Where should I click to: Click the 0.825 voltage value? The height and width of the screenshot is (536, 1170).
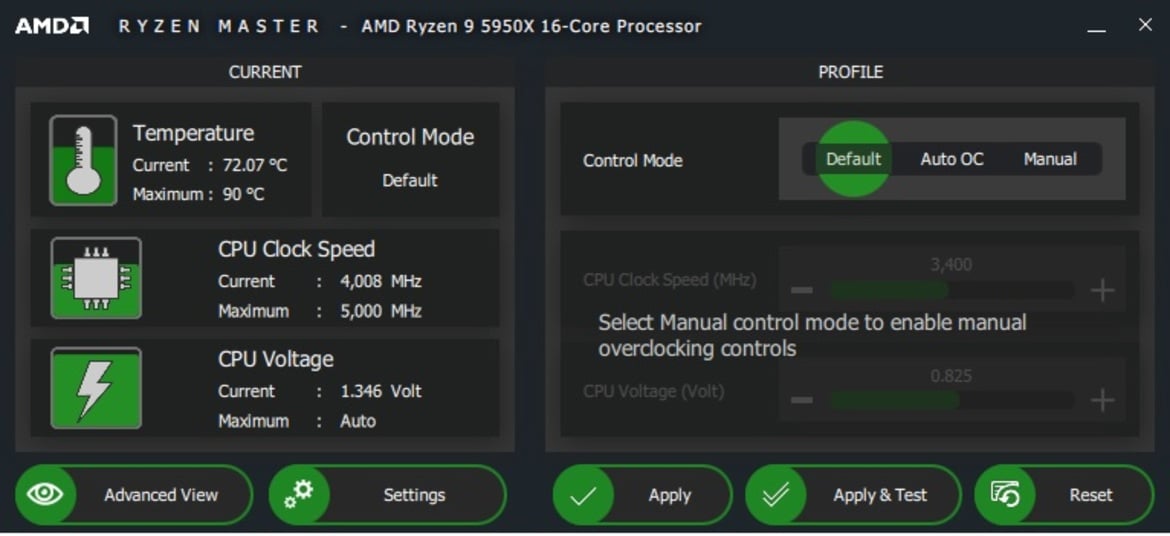pyautogui.click(x=951, y=375)
